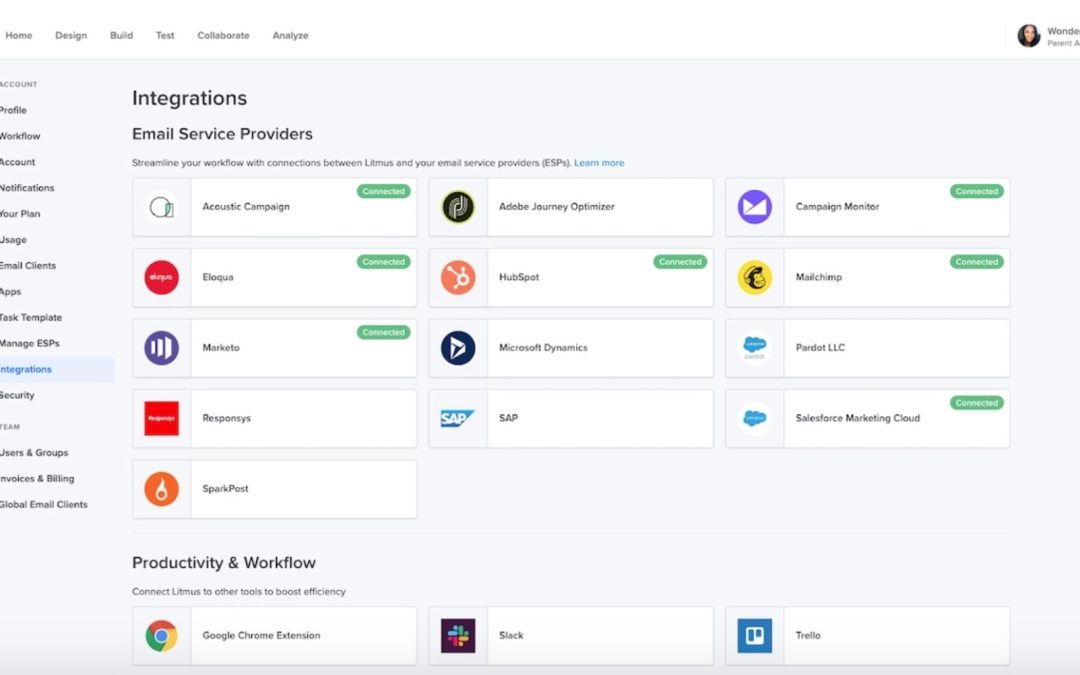The image size is (1080, 675).
Task: Click the Microsoft Dynamics logo icon
Action: click(458, 348)
